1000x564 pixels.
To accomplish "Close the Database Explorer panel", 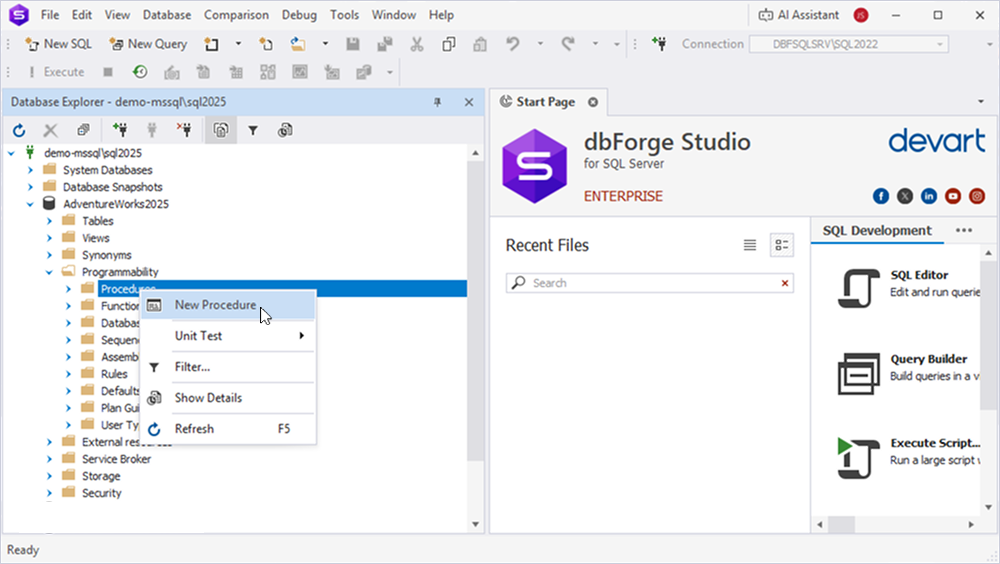I will click(x=469, y=102).
